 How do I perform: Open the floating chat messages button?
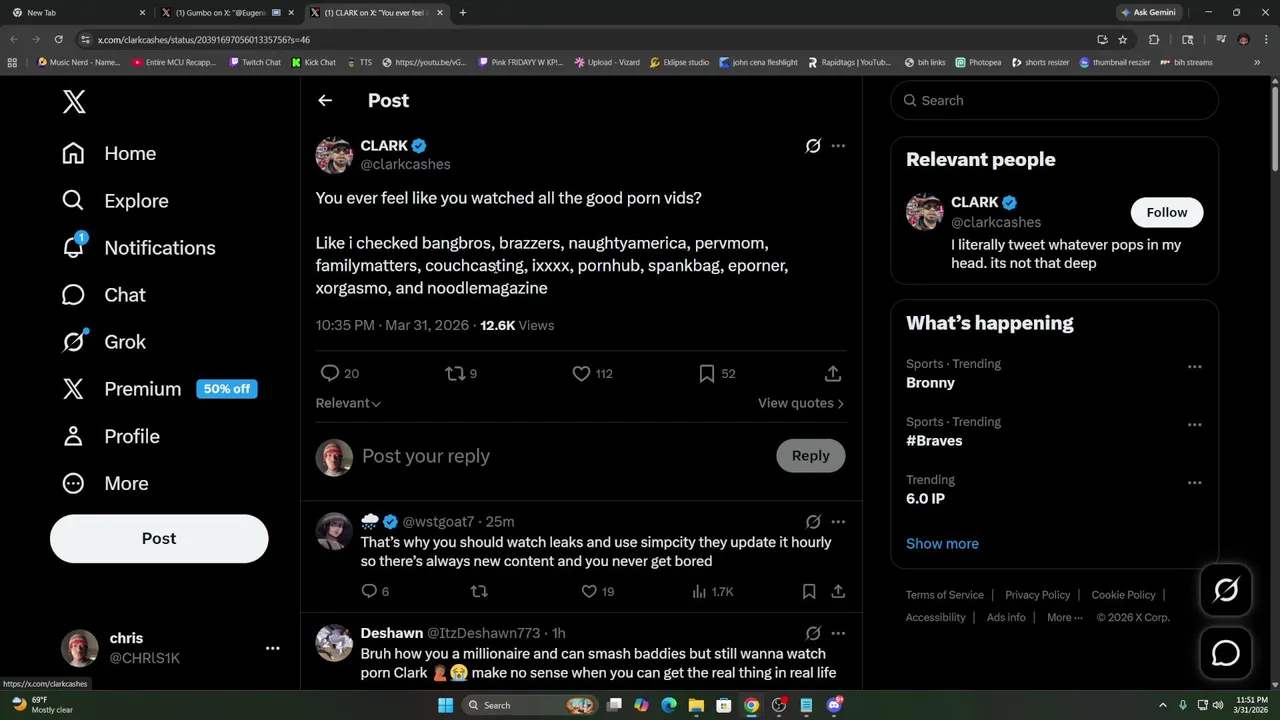tap(1225, 653)
